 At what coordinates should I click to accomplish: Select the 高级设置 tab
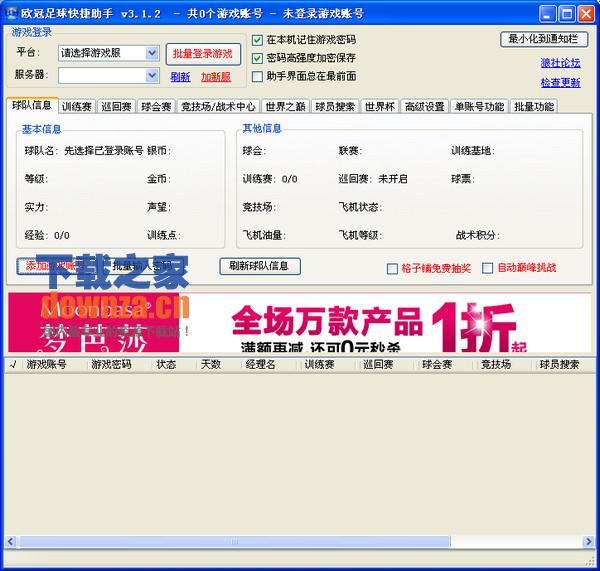pos(424,106)
